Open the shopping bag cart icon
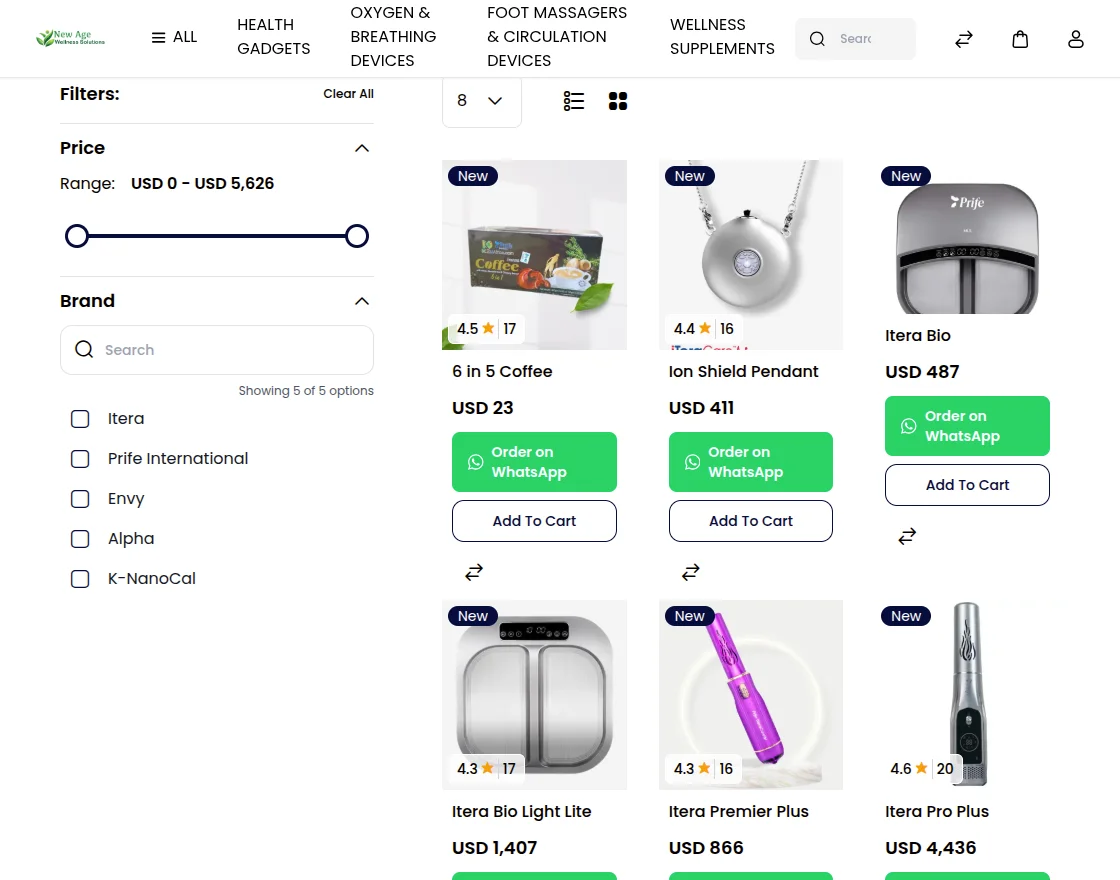This screenshot has width=1120, height=880. tap(1020, 39)
